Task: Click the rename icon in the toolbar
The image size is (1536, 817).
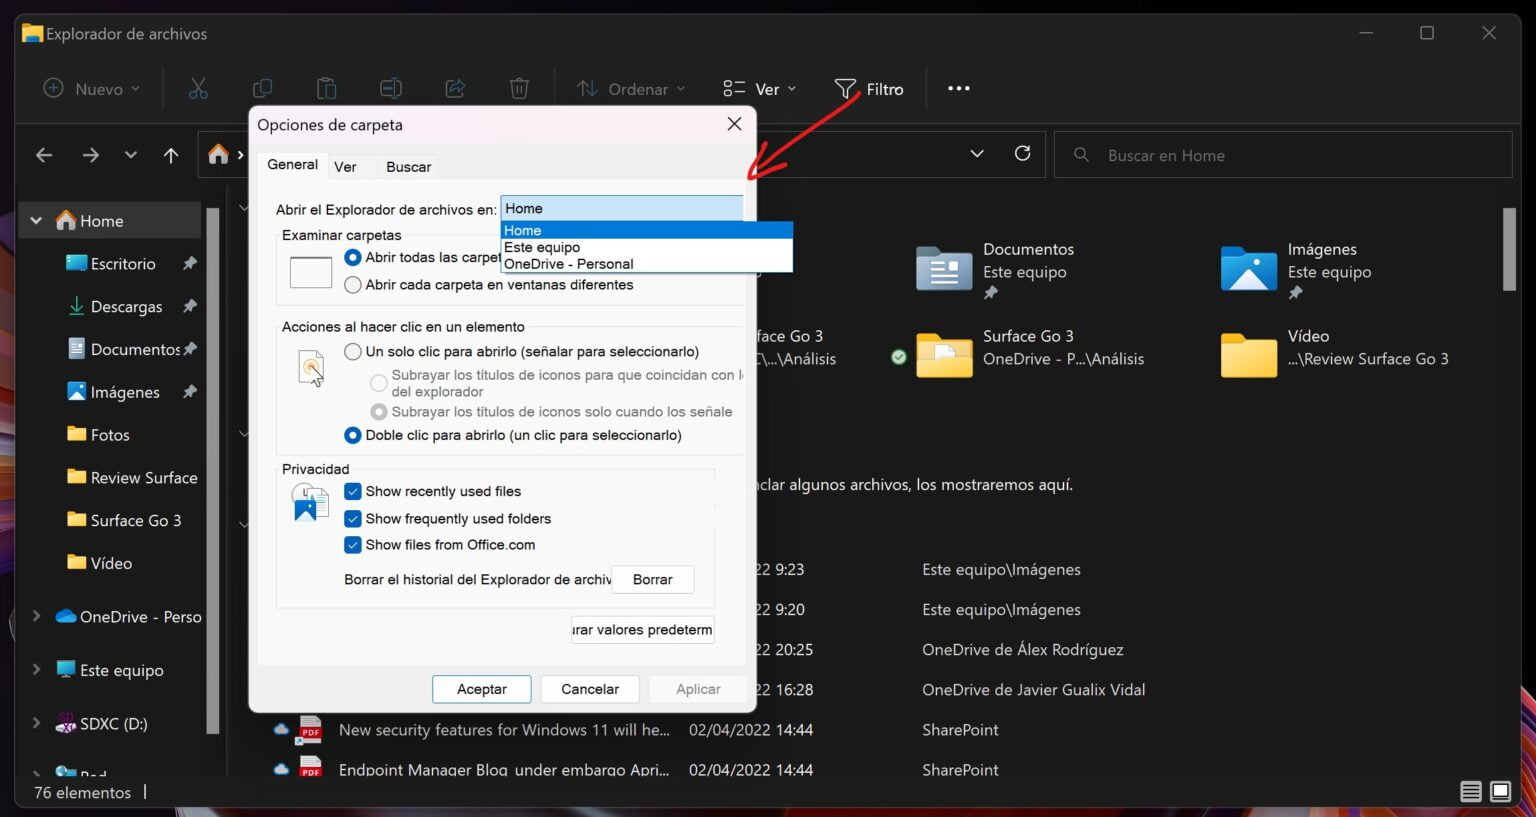Action: [x=390, y=88]
